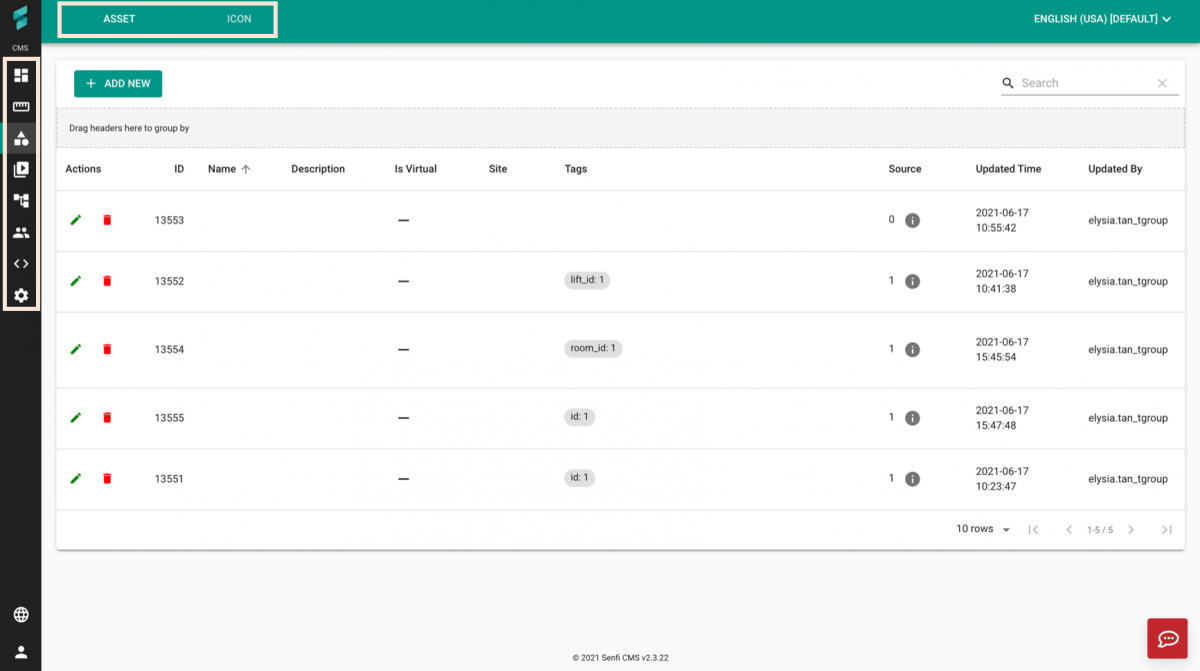The width and height of the screenshot is (1200, 671).
Task: Open the Assets shapes icon in sidebar
Action: [20, 138]
